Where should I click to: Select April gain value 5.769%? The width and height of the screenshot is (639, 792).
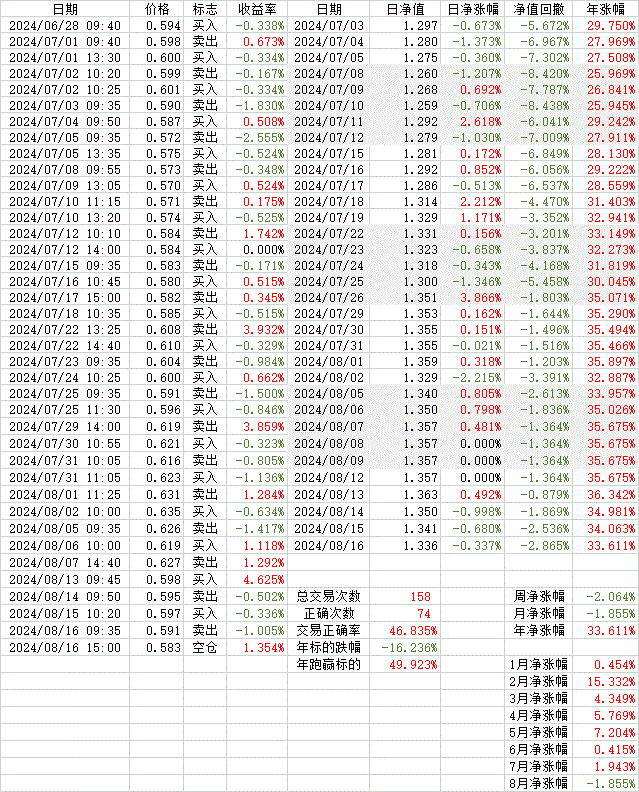615,716
